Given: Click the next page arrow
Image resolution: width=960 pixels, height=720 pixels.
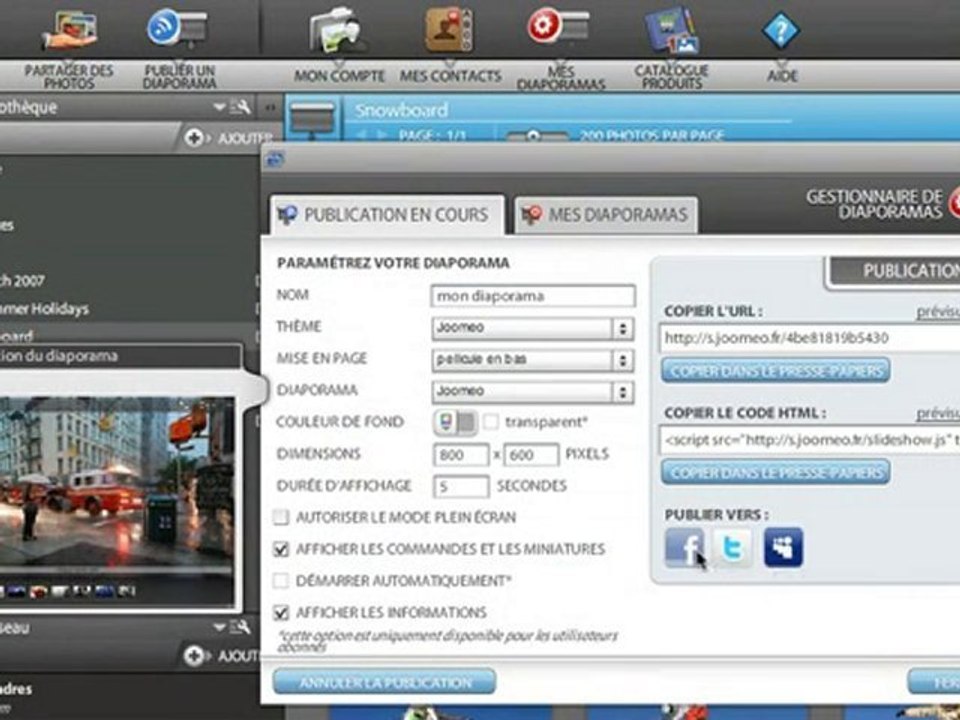Looking at the screenshot, I should point(381,135).
